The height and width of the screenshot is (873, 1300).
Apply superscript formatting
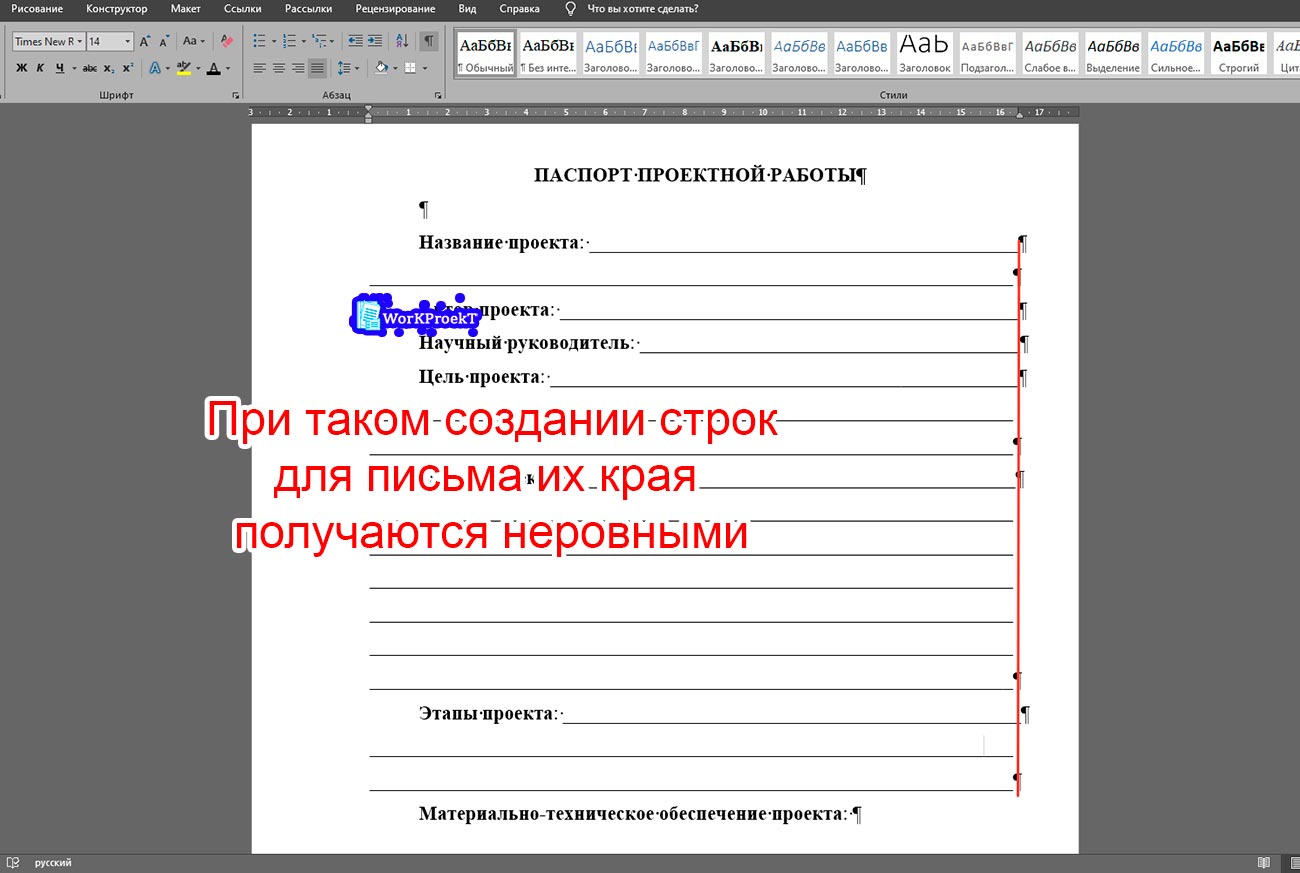[127, 67]
